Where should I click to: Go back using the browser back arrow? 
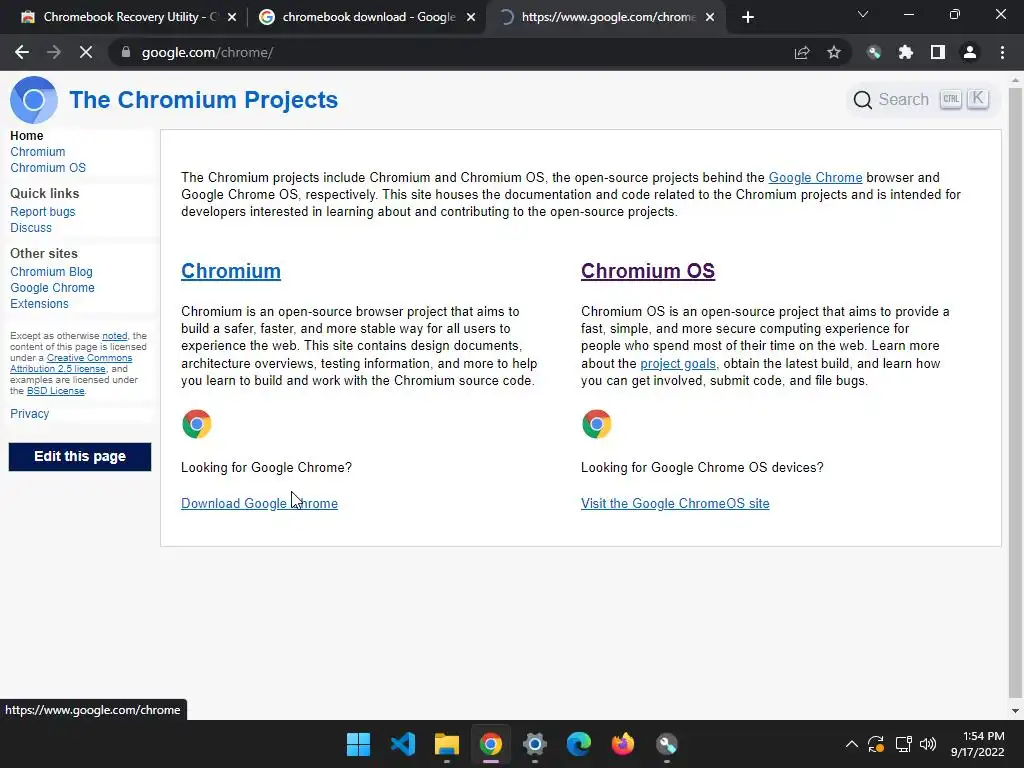22,52
